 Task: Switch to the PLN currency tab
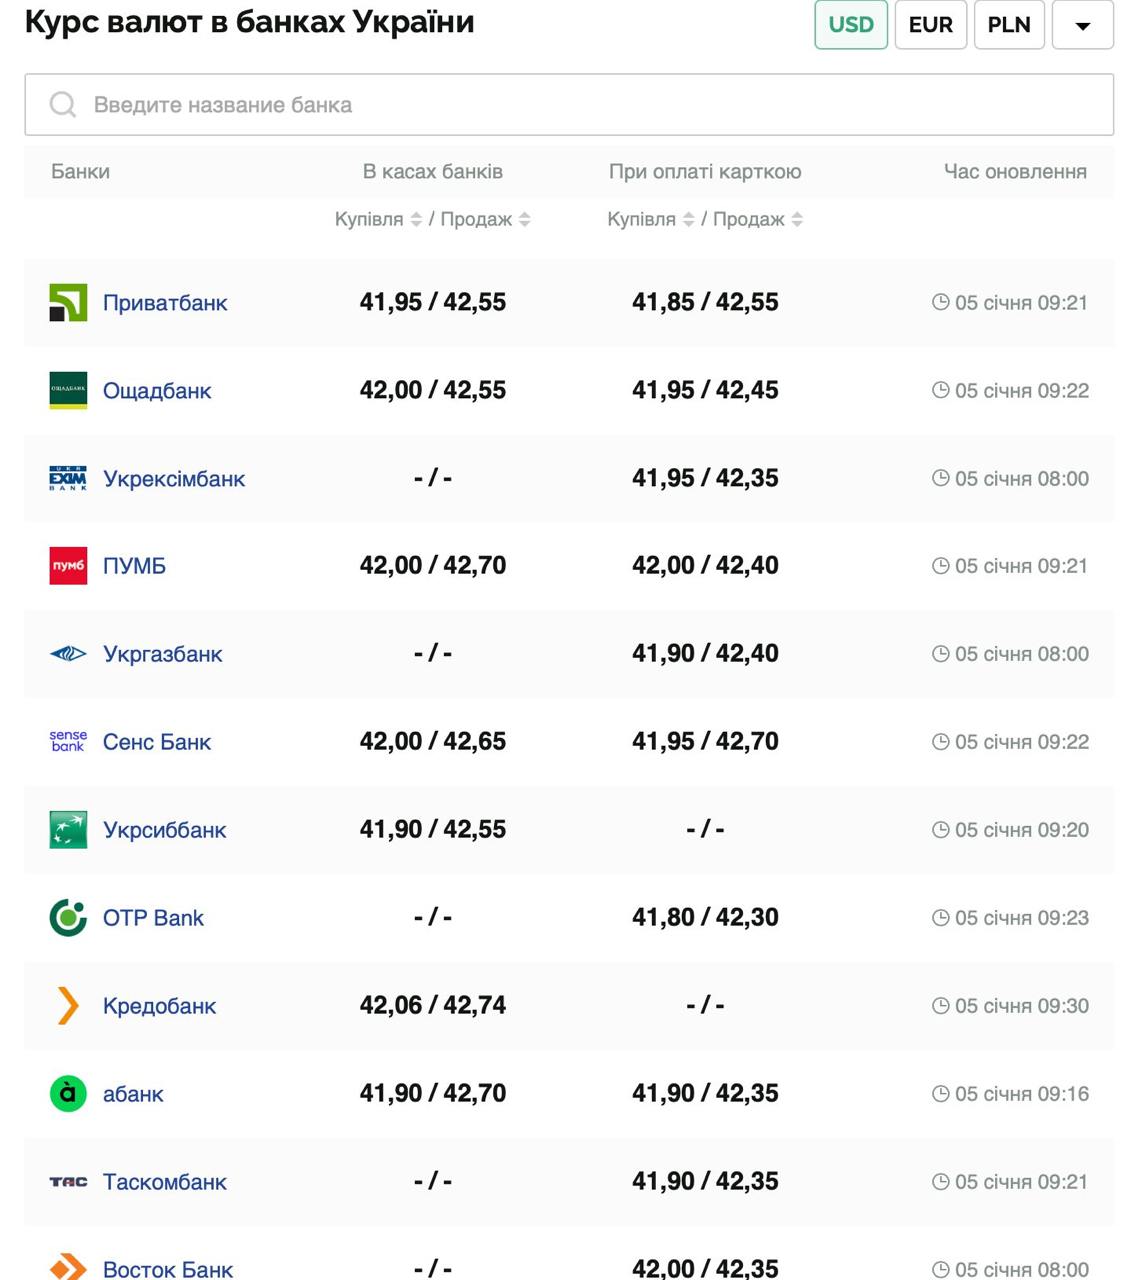1009,25
